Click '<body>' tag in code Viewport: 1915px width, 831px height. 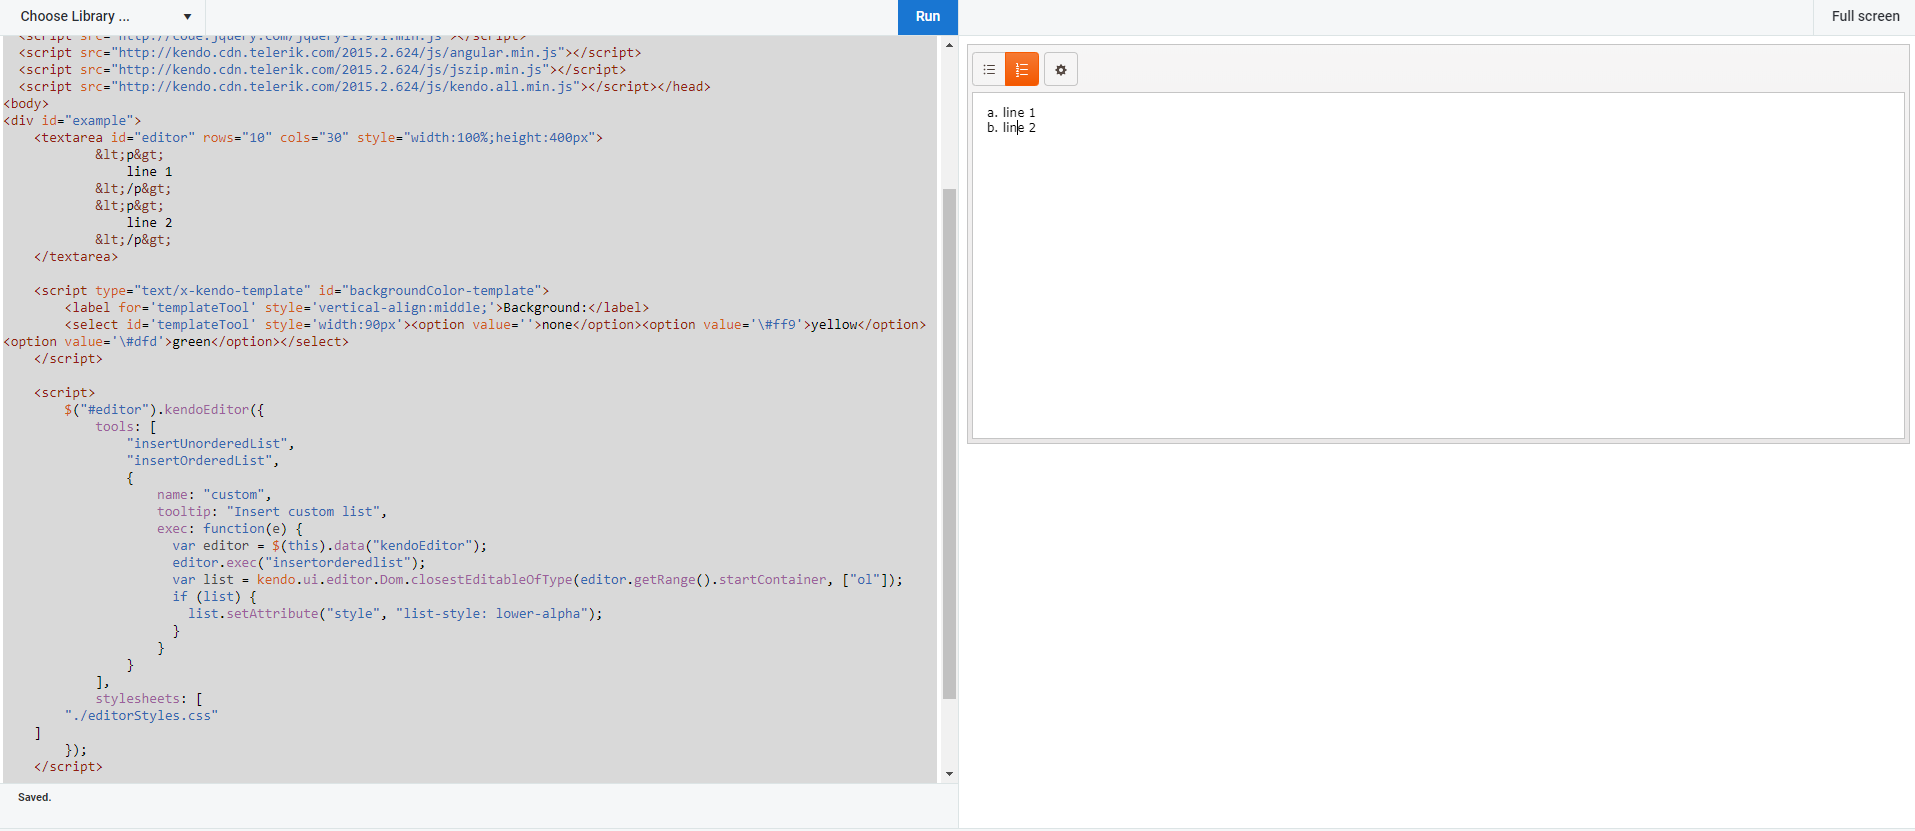(26, 104)
